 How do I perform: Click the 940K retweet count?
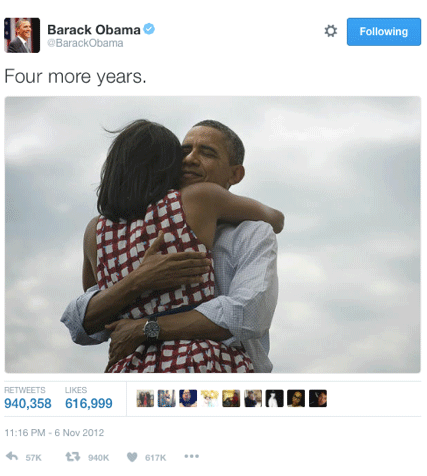tap(99, 458)
